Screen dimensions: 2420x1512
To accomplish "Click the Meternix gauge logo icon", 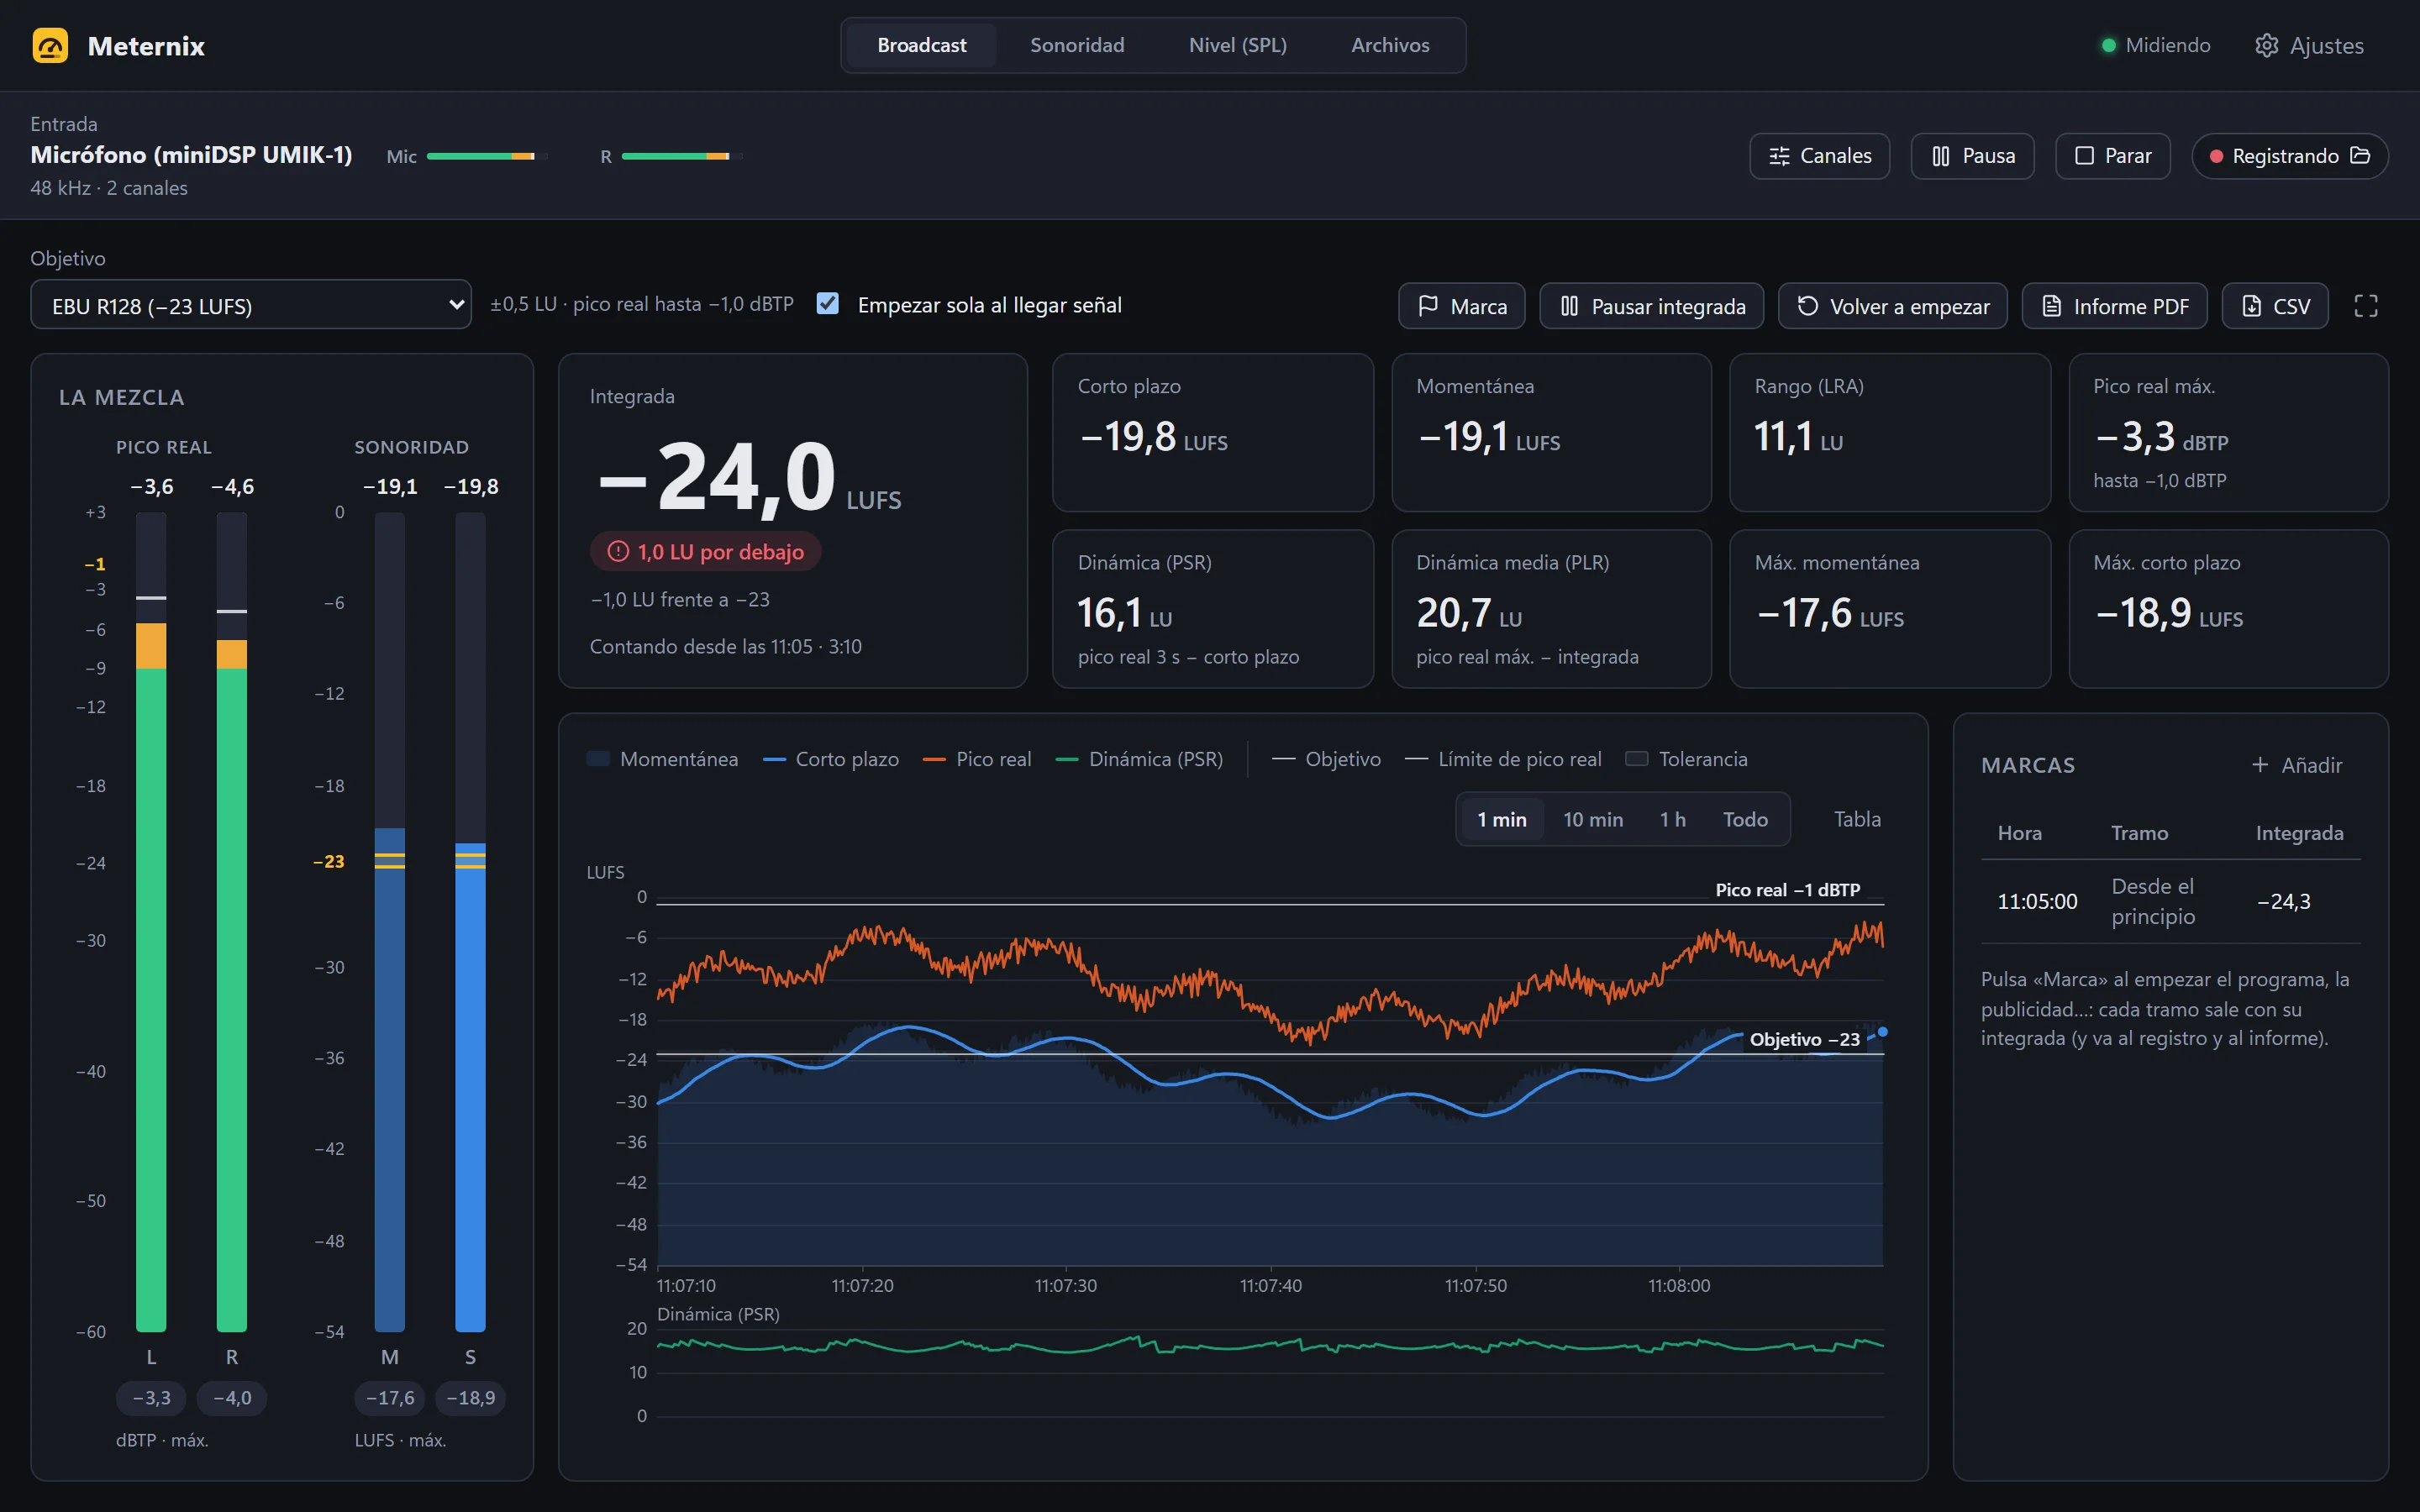I will coord(50,46).
